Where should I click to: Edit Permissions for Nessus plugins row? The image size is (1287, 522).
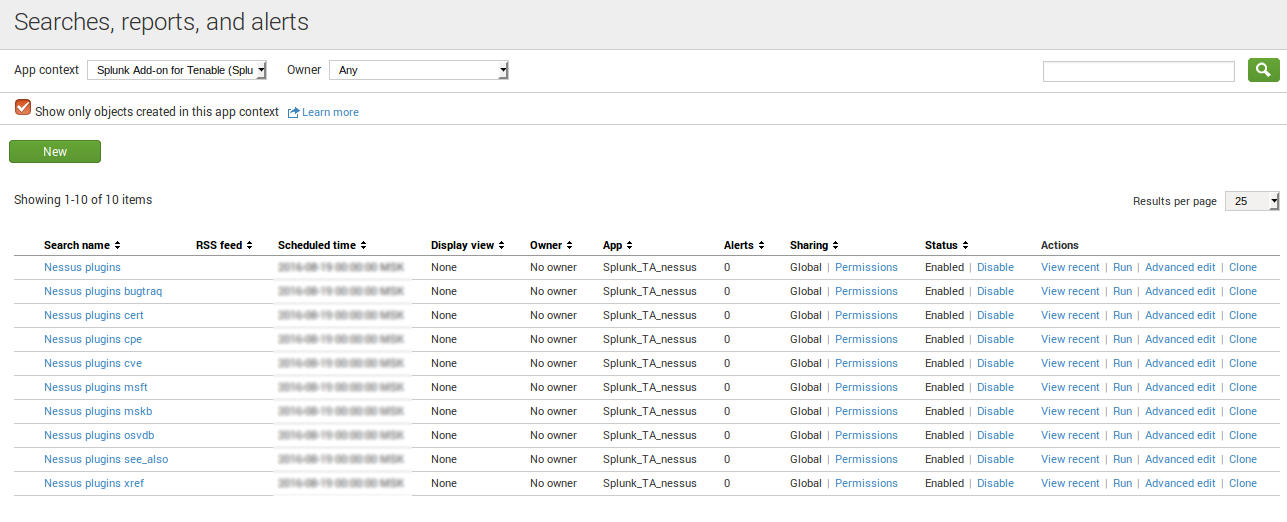tap(866, 268)
